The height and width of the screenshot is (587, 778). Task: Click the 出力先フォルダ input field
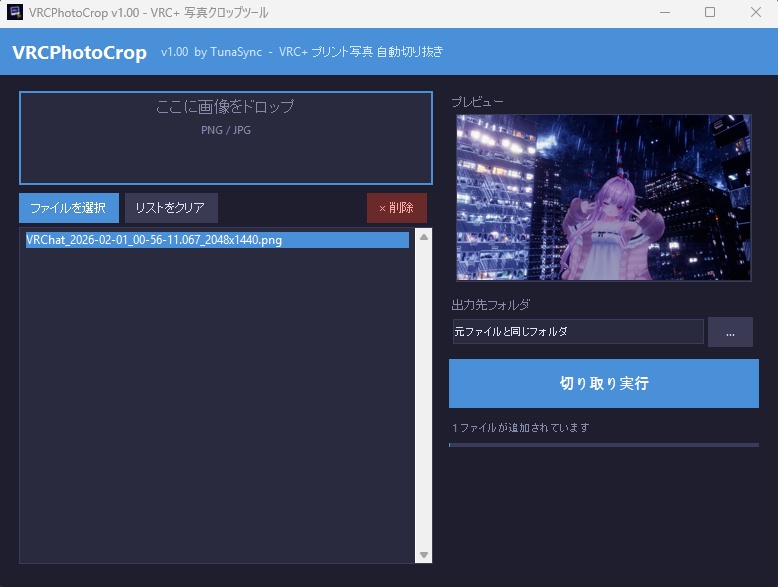coord(578,331)
